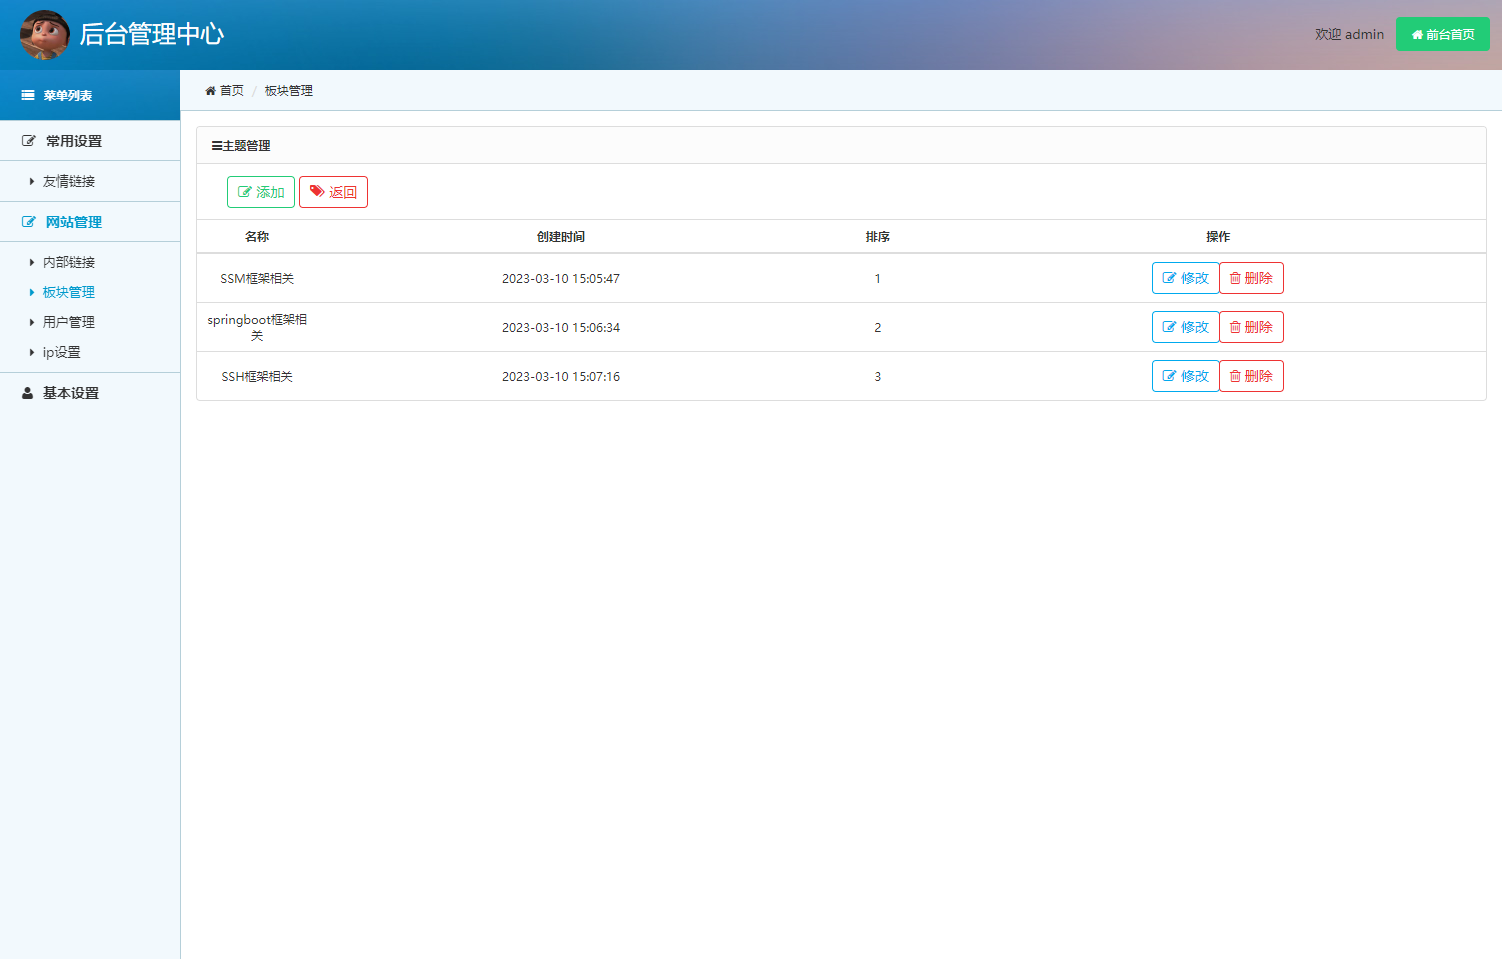Click the arrow next to ip设置
This screenshot has width=1502, height=959.
[x=32, y=353]
